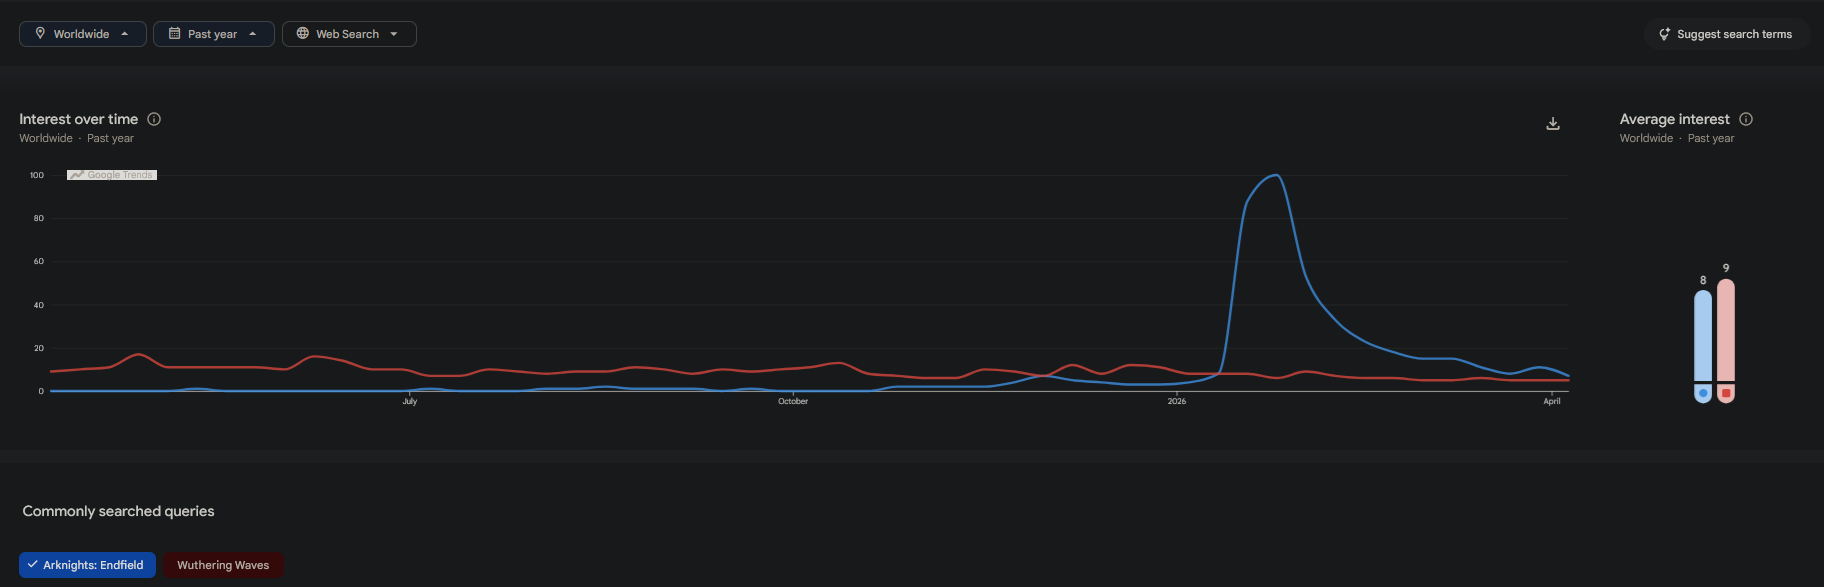This screenshot has width=1824, height=587.
Task: Click the 60 value on the y-axis
Action: [x=39, y=261]
